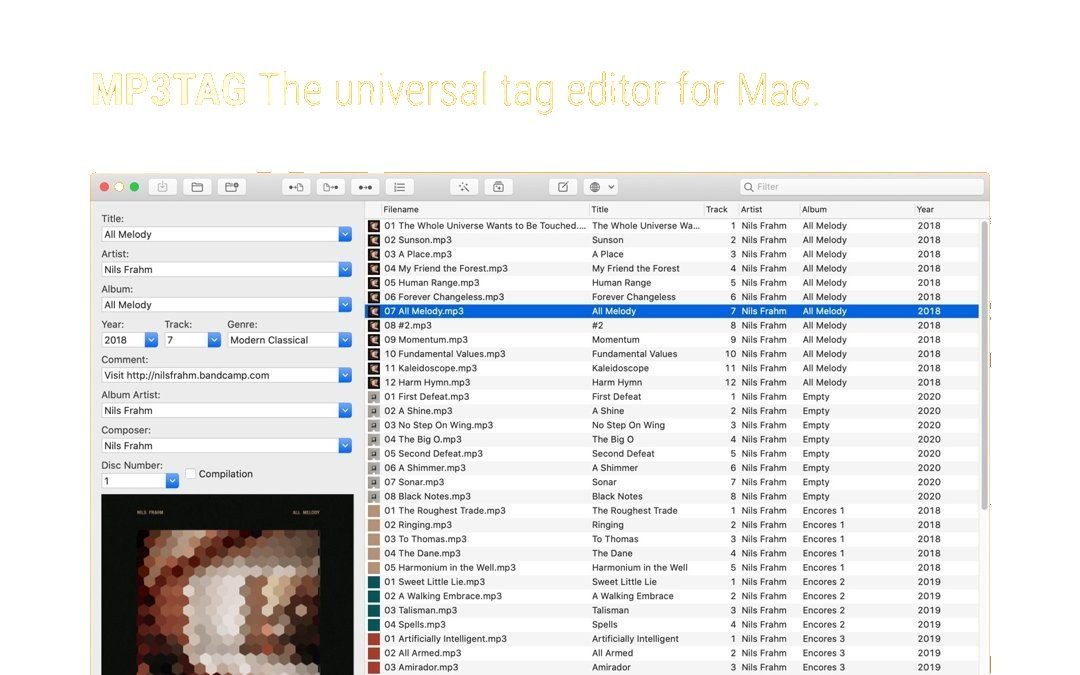This screenshot has width=1080, height=675.
Task: Open the Disc Number dropdown arrow
Action: pyautogui.click(x=172, y=481)
